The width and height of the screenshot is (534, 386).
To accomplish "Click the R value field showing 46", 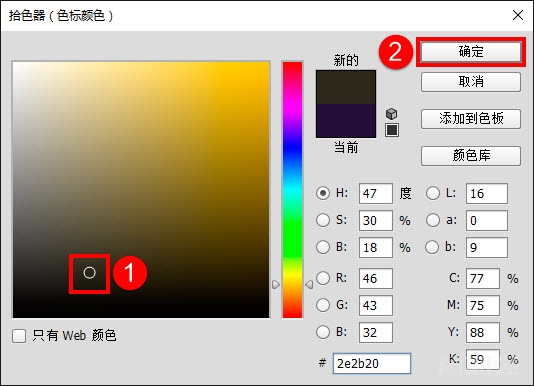I will point(376,278).
